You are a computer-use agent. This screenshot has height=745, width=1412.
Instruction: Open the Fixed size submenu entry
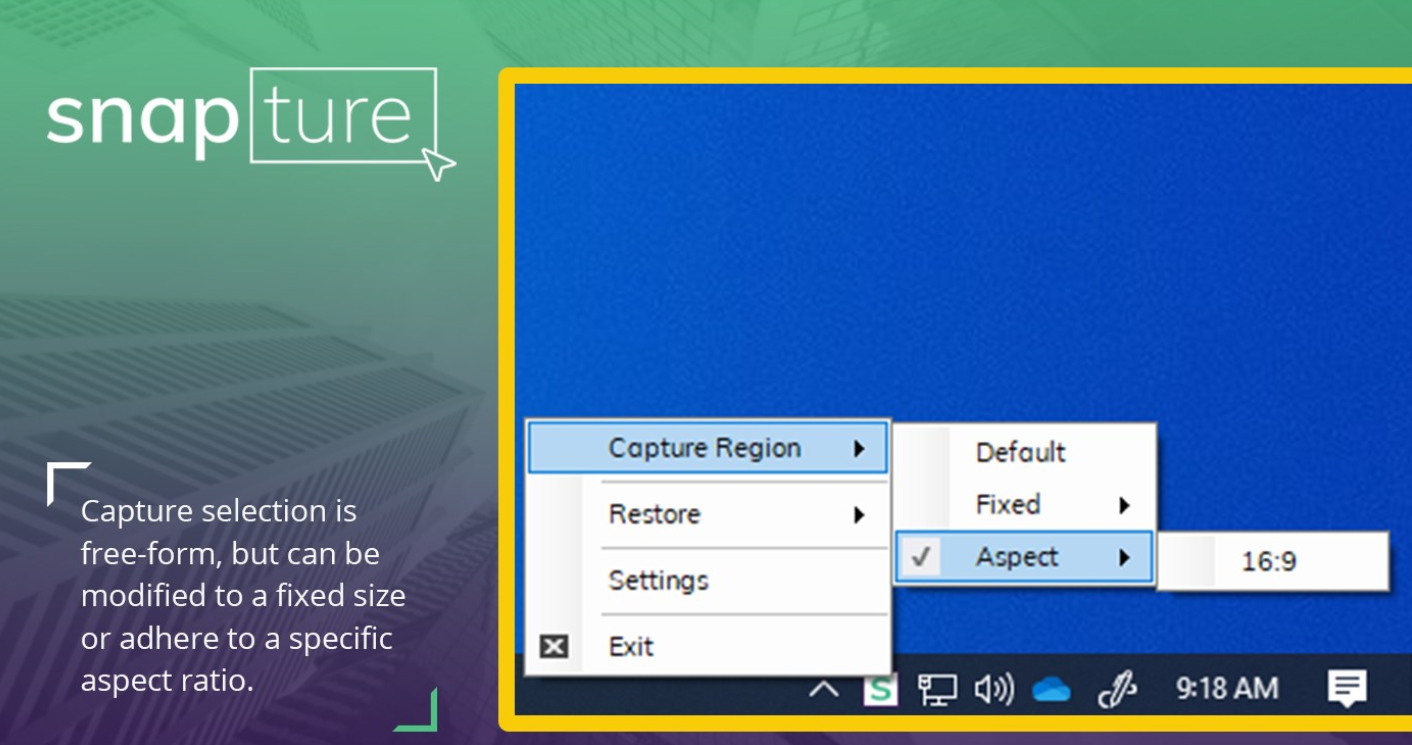pyautogui.click(x=1024, y=505)
